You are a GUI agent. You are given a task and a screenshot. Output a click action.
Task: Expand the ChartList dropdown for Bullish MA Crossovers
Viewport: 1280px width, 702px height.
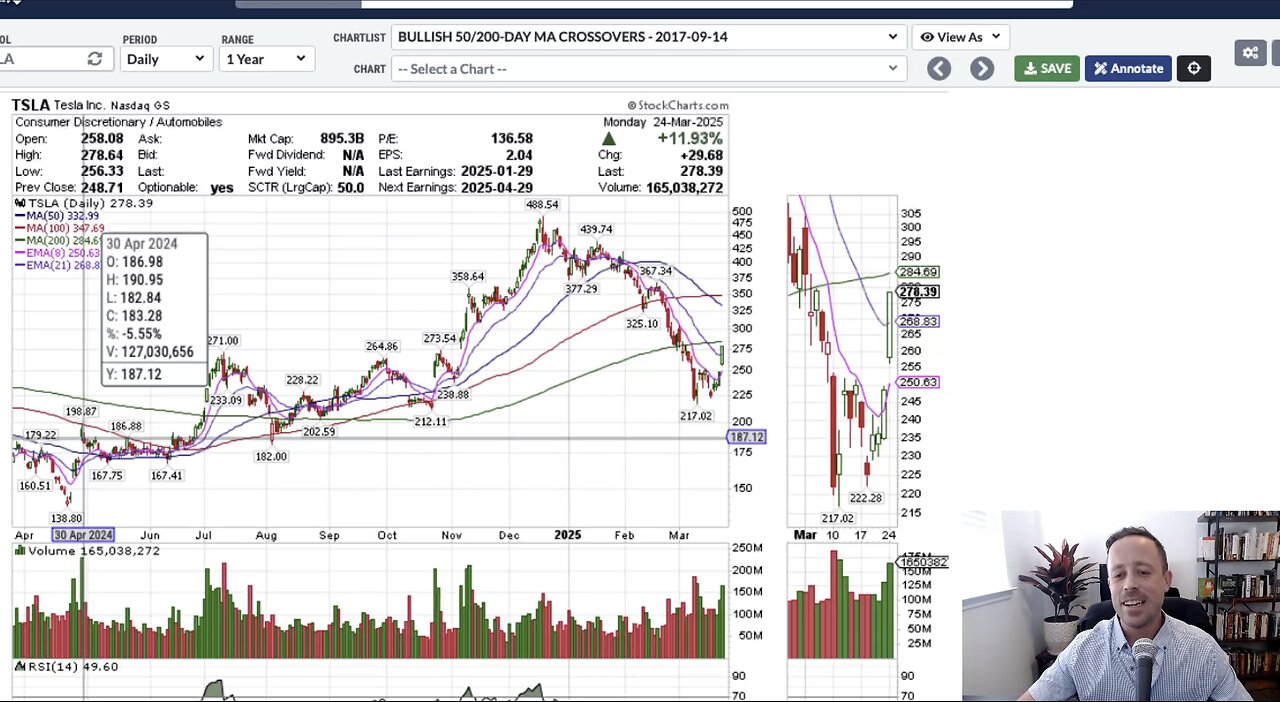(648, 37)
